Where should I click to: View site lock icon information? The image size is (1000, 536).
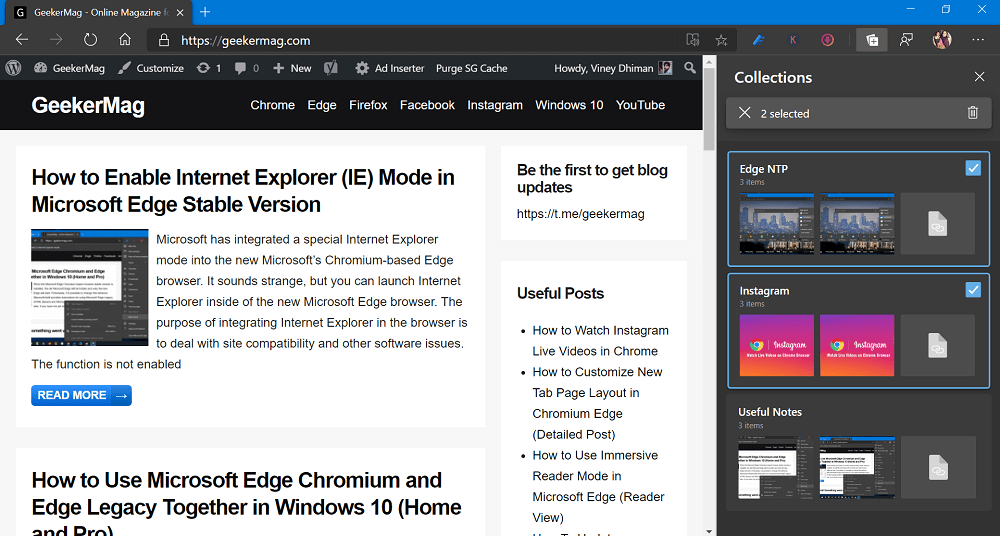pos(164,40)
